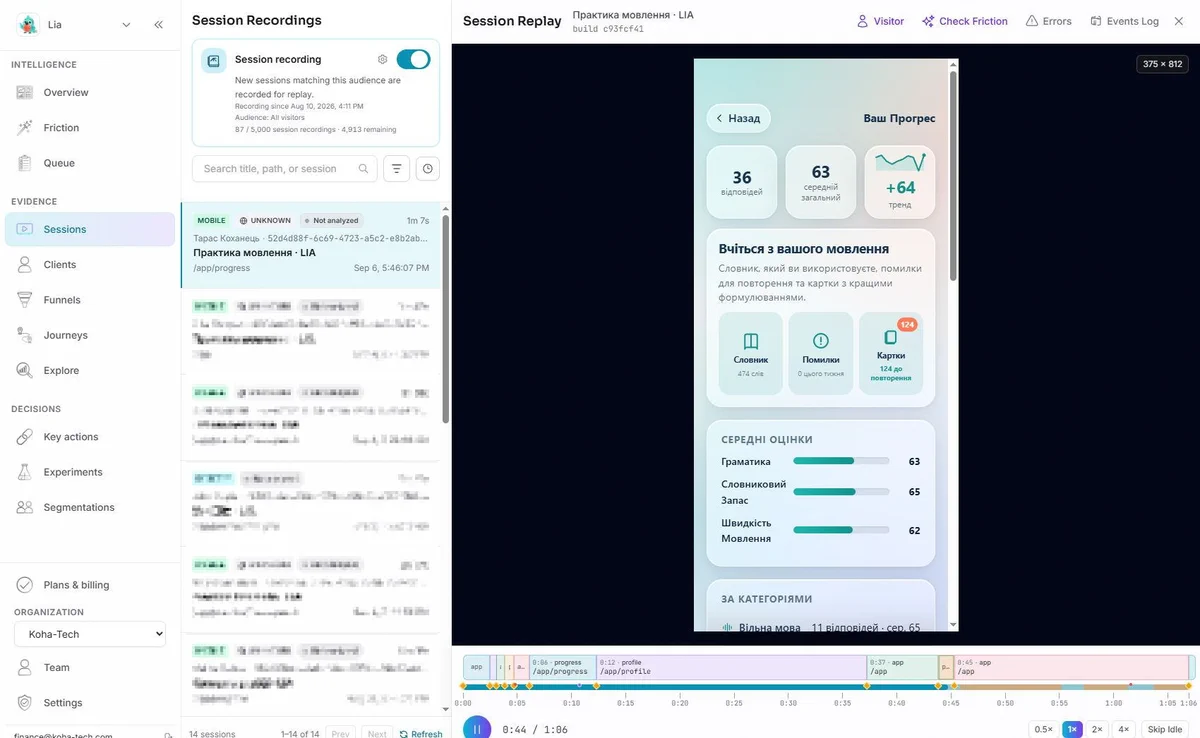Click the sessions list scrollbar

click(x=445, y=320)
